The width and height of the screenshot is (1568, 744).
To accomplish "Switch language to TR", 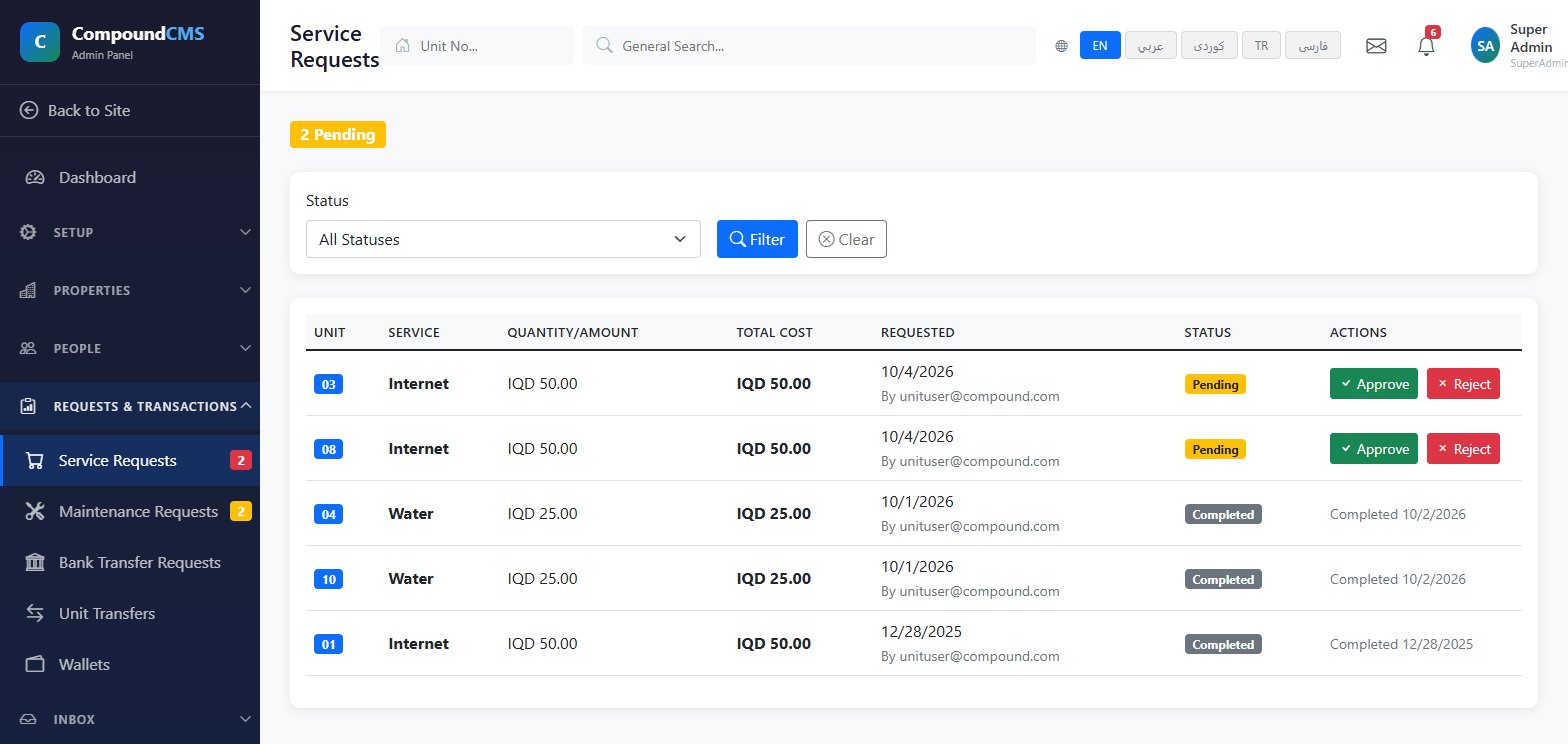I will (x=1261, y=46).
